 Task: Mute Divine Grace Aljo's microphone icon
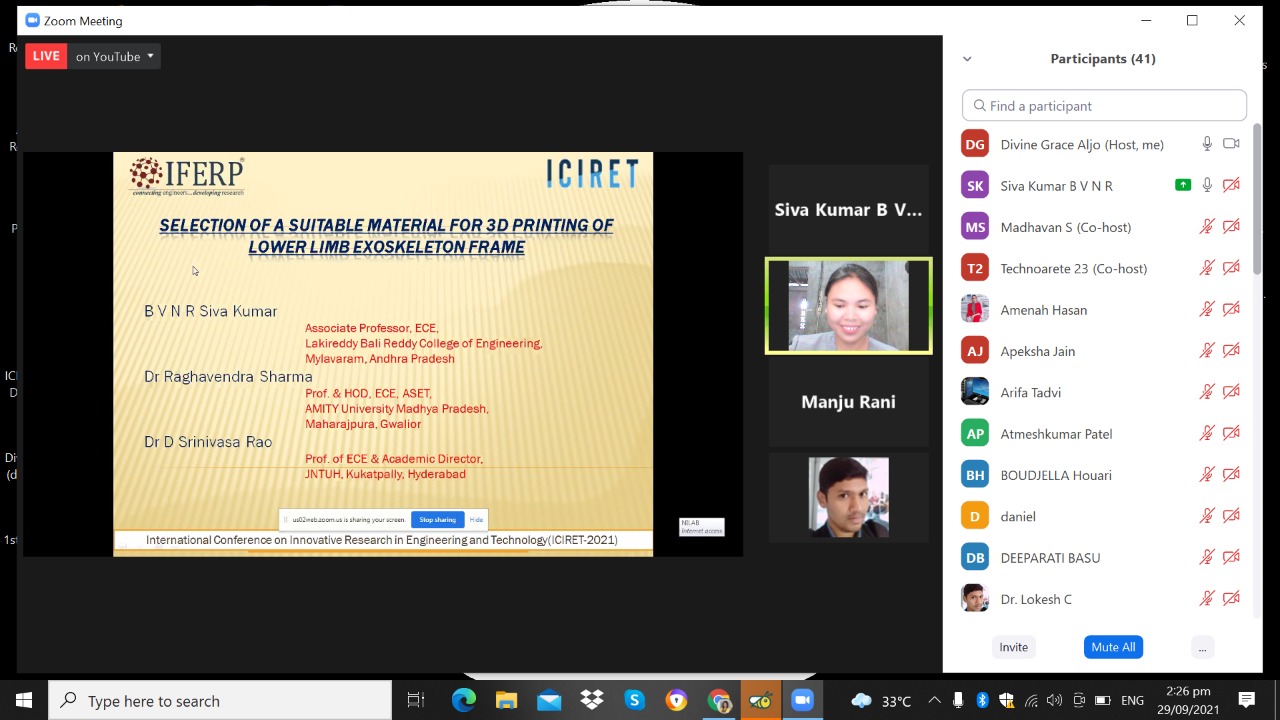[1207, 144]
